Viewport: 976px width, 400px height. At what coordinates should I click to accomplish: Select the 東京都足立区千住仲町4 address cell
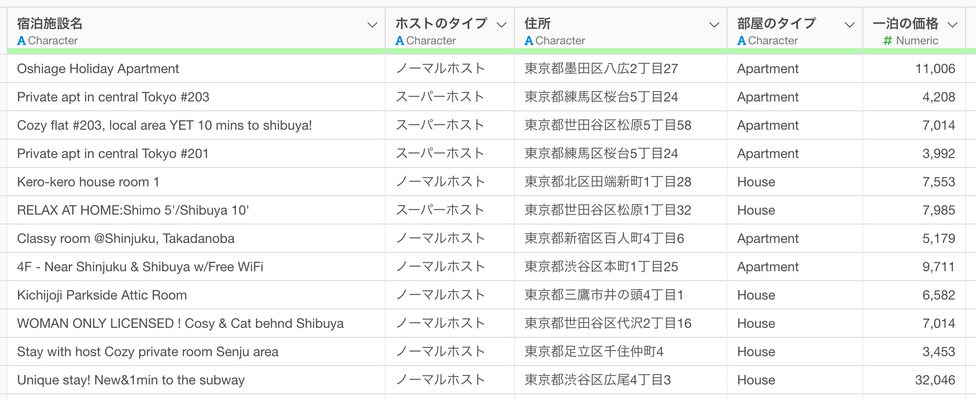click(x=594, y=352)
